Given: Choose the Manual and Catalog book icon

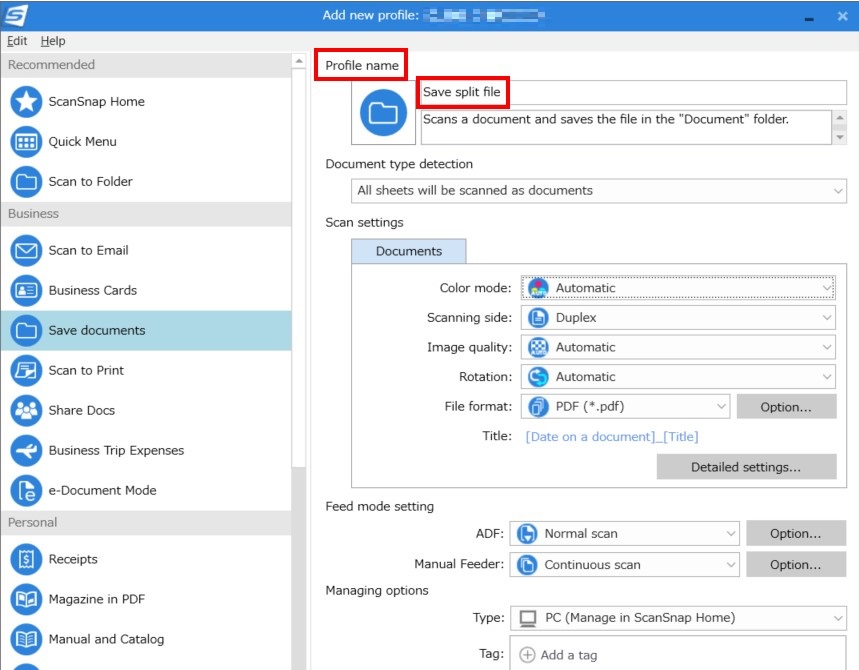Looking at the screenshot, I should pyautogui.click(x=26, y=639).
